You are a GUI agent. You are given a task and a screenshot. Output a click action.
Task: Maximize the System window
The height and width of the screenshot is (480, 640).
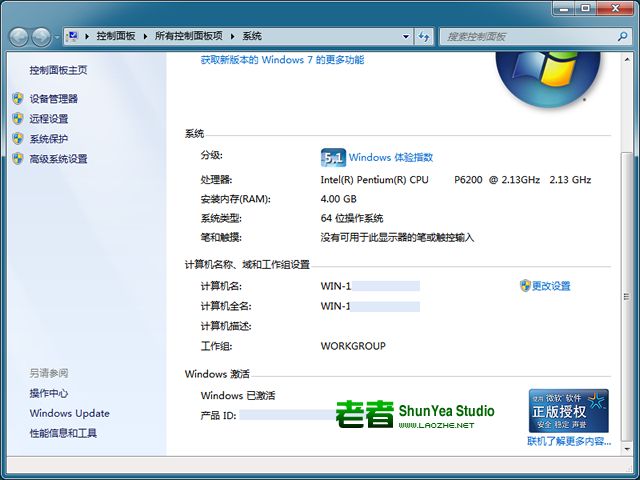(x=585, y=8)
